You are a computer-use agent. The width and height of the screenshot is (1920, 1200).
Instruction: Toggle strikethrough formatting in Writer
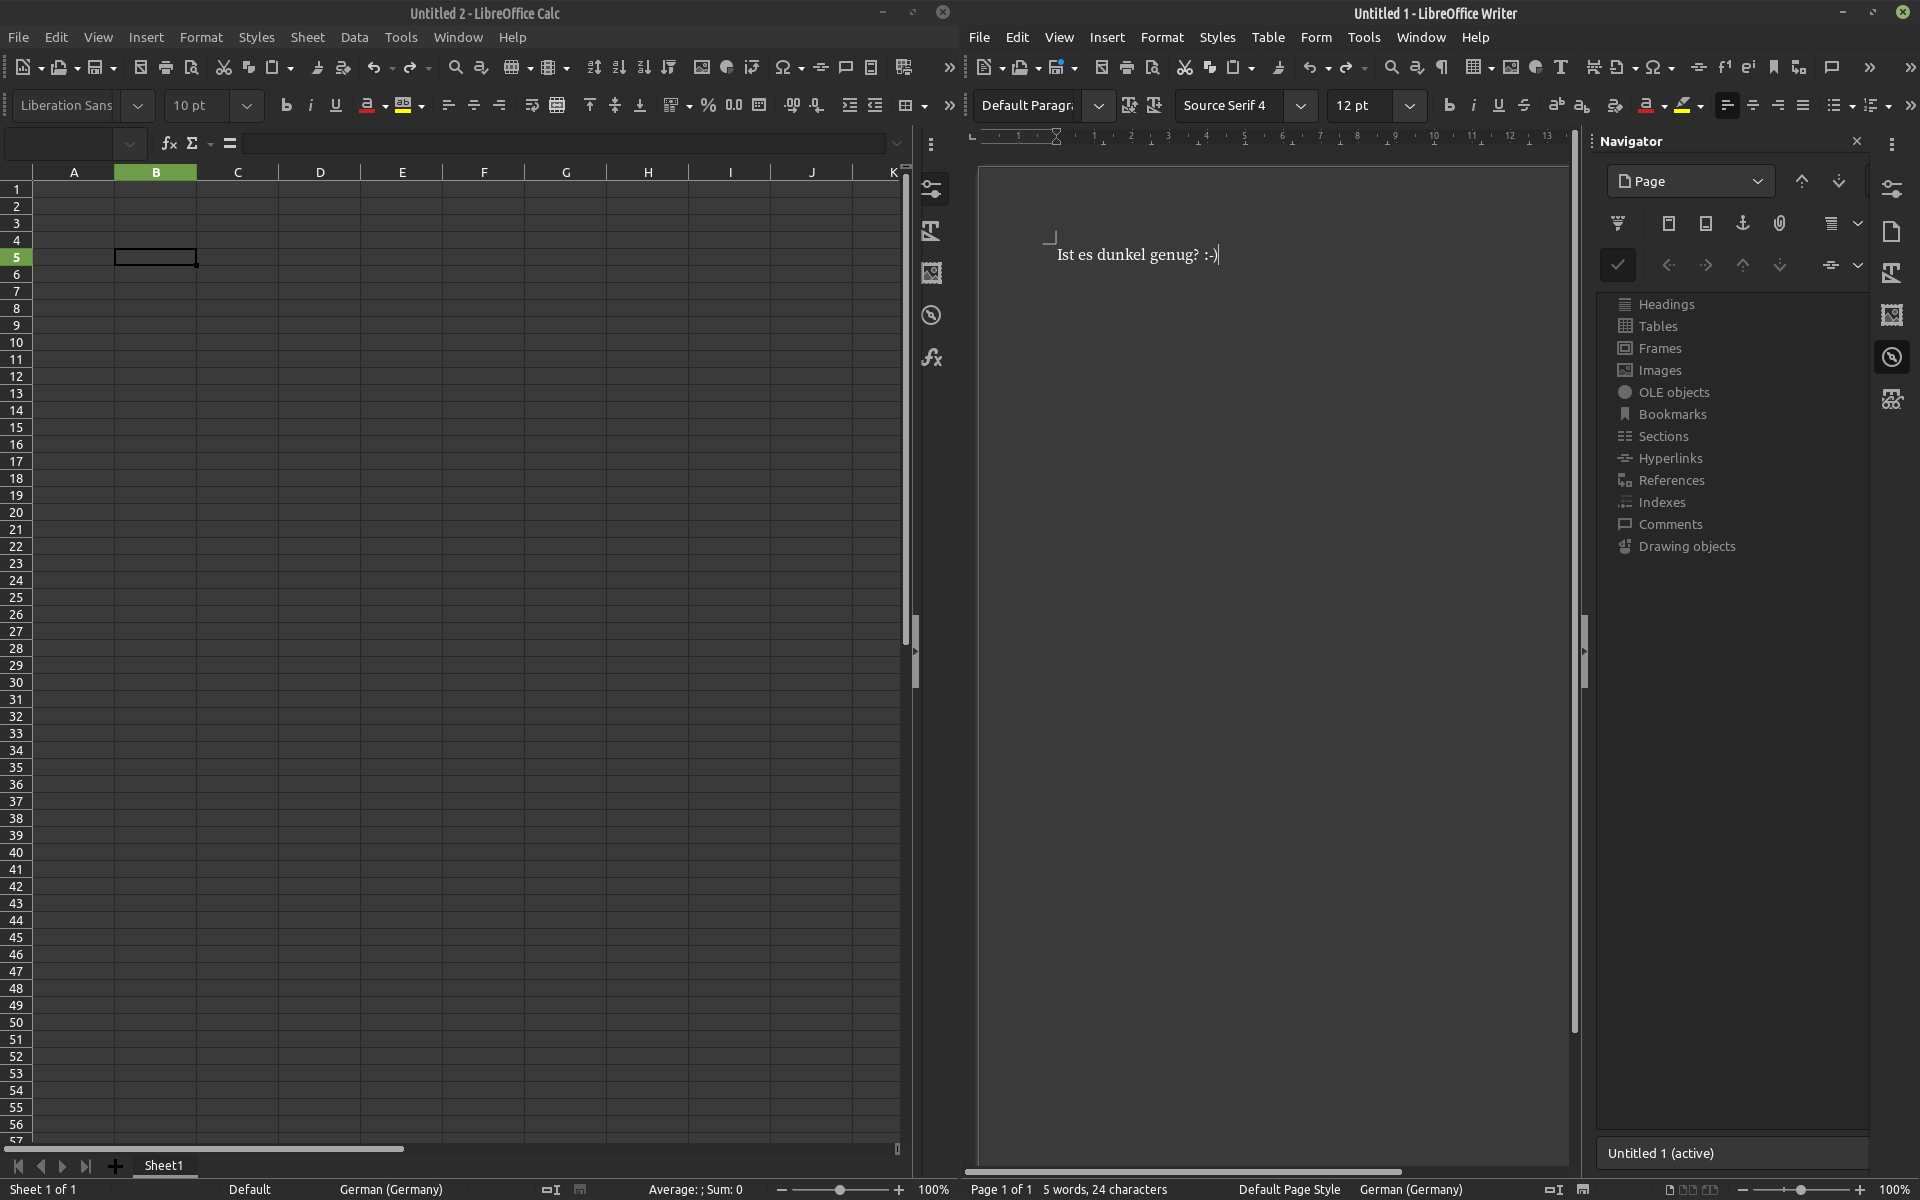point(1524,105)
